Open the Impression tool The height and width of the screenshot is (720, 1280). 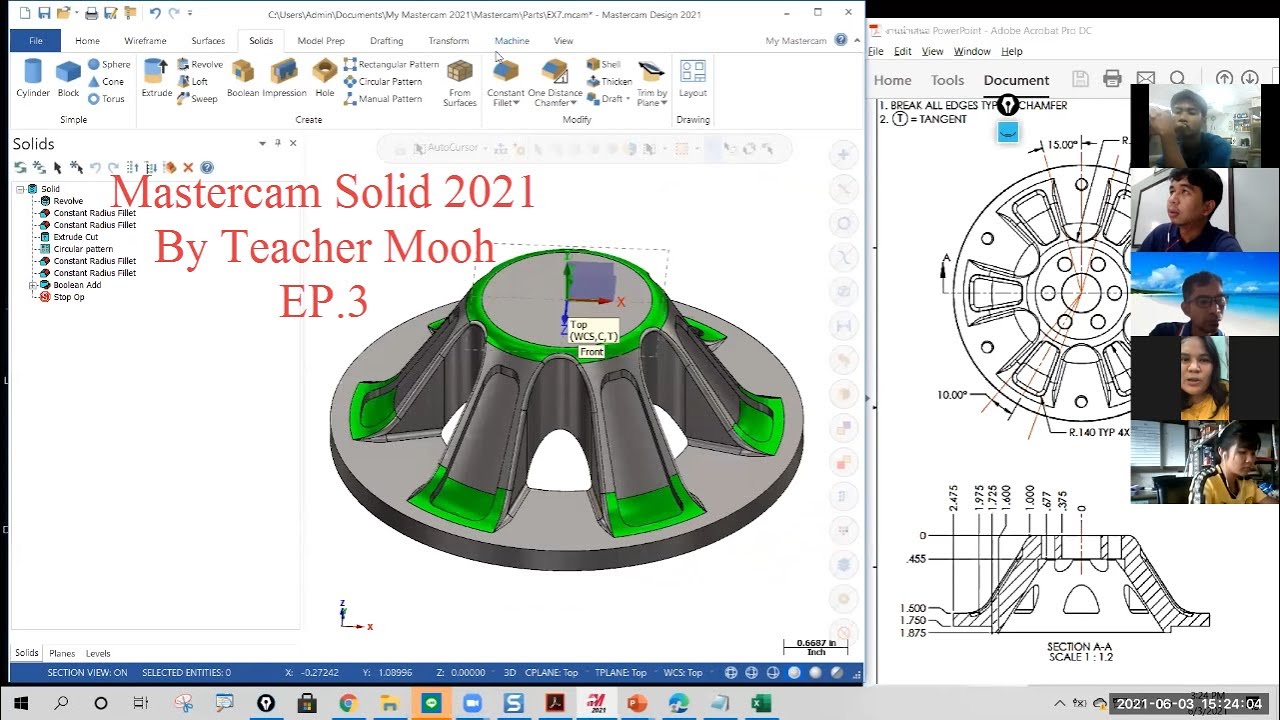point(285,78)
